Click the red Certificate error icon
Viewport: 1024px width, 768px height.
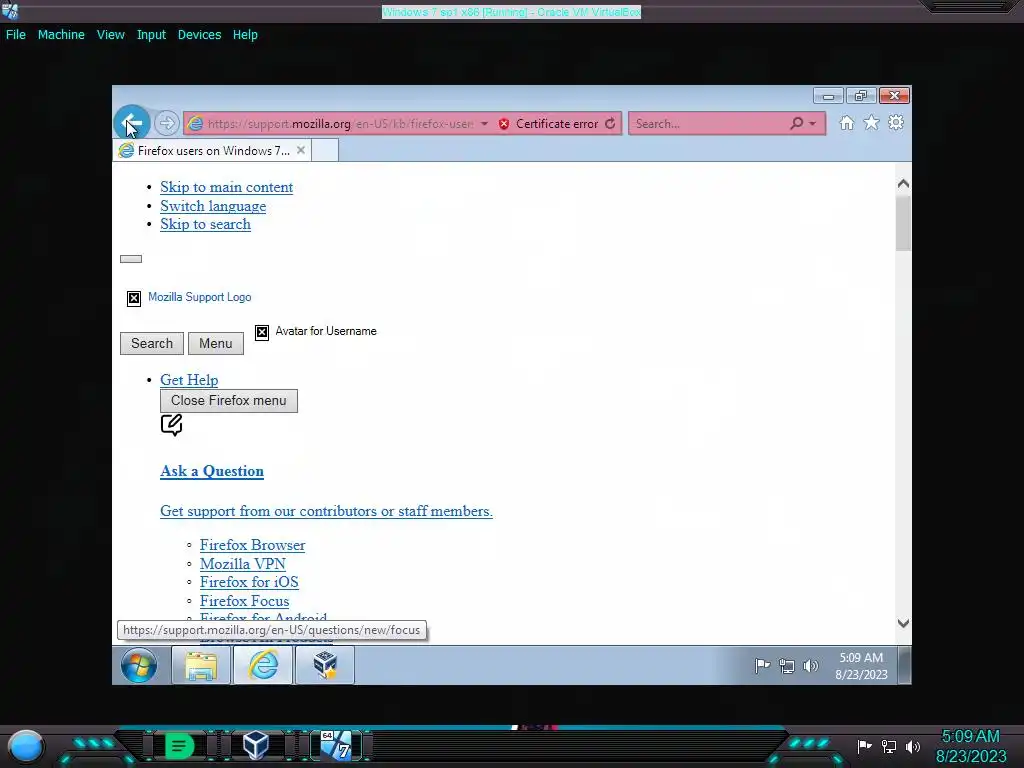tap(504, 123)
